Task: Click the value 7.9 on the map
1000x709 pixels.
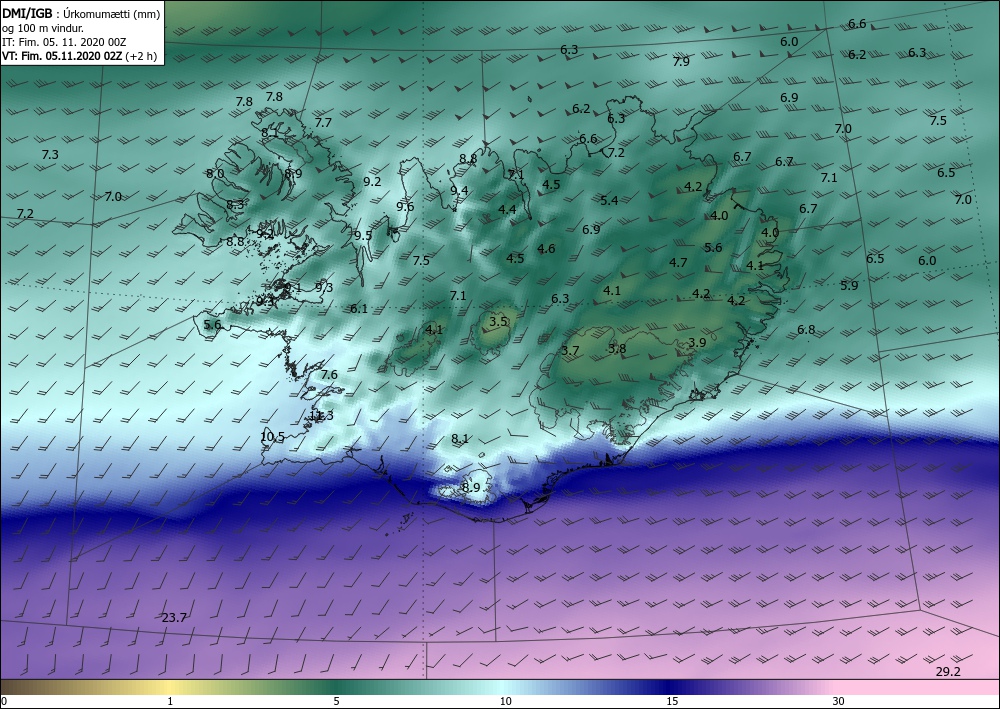Action: [x=681, y=62]
